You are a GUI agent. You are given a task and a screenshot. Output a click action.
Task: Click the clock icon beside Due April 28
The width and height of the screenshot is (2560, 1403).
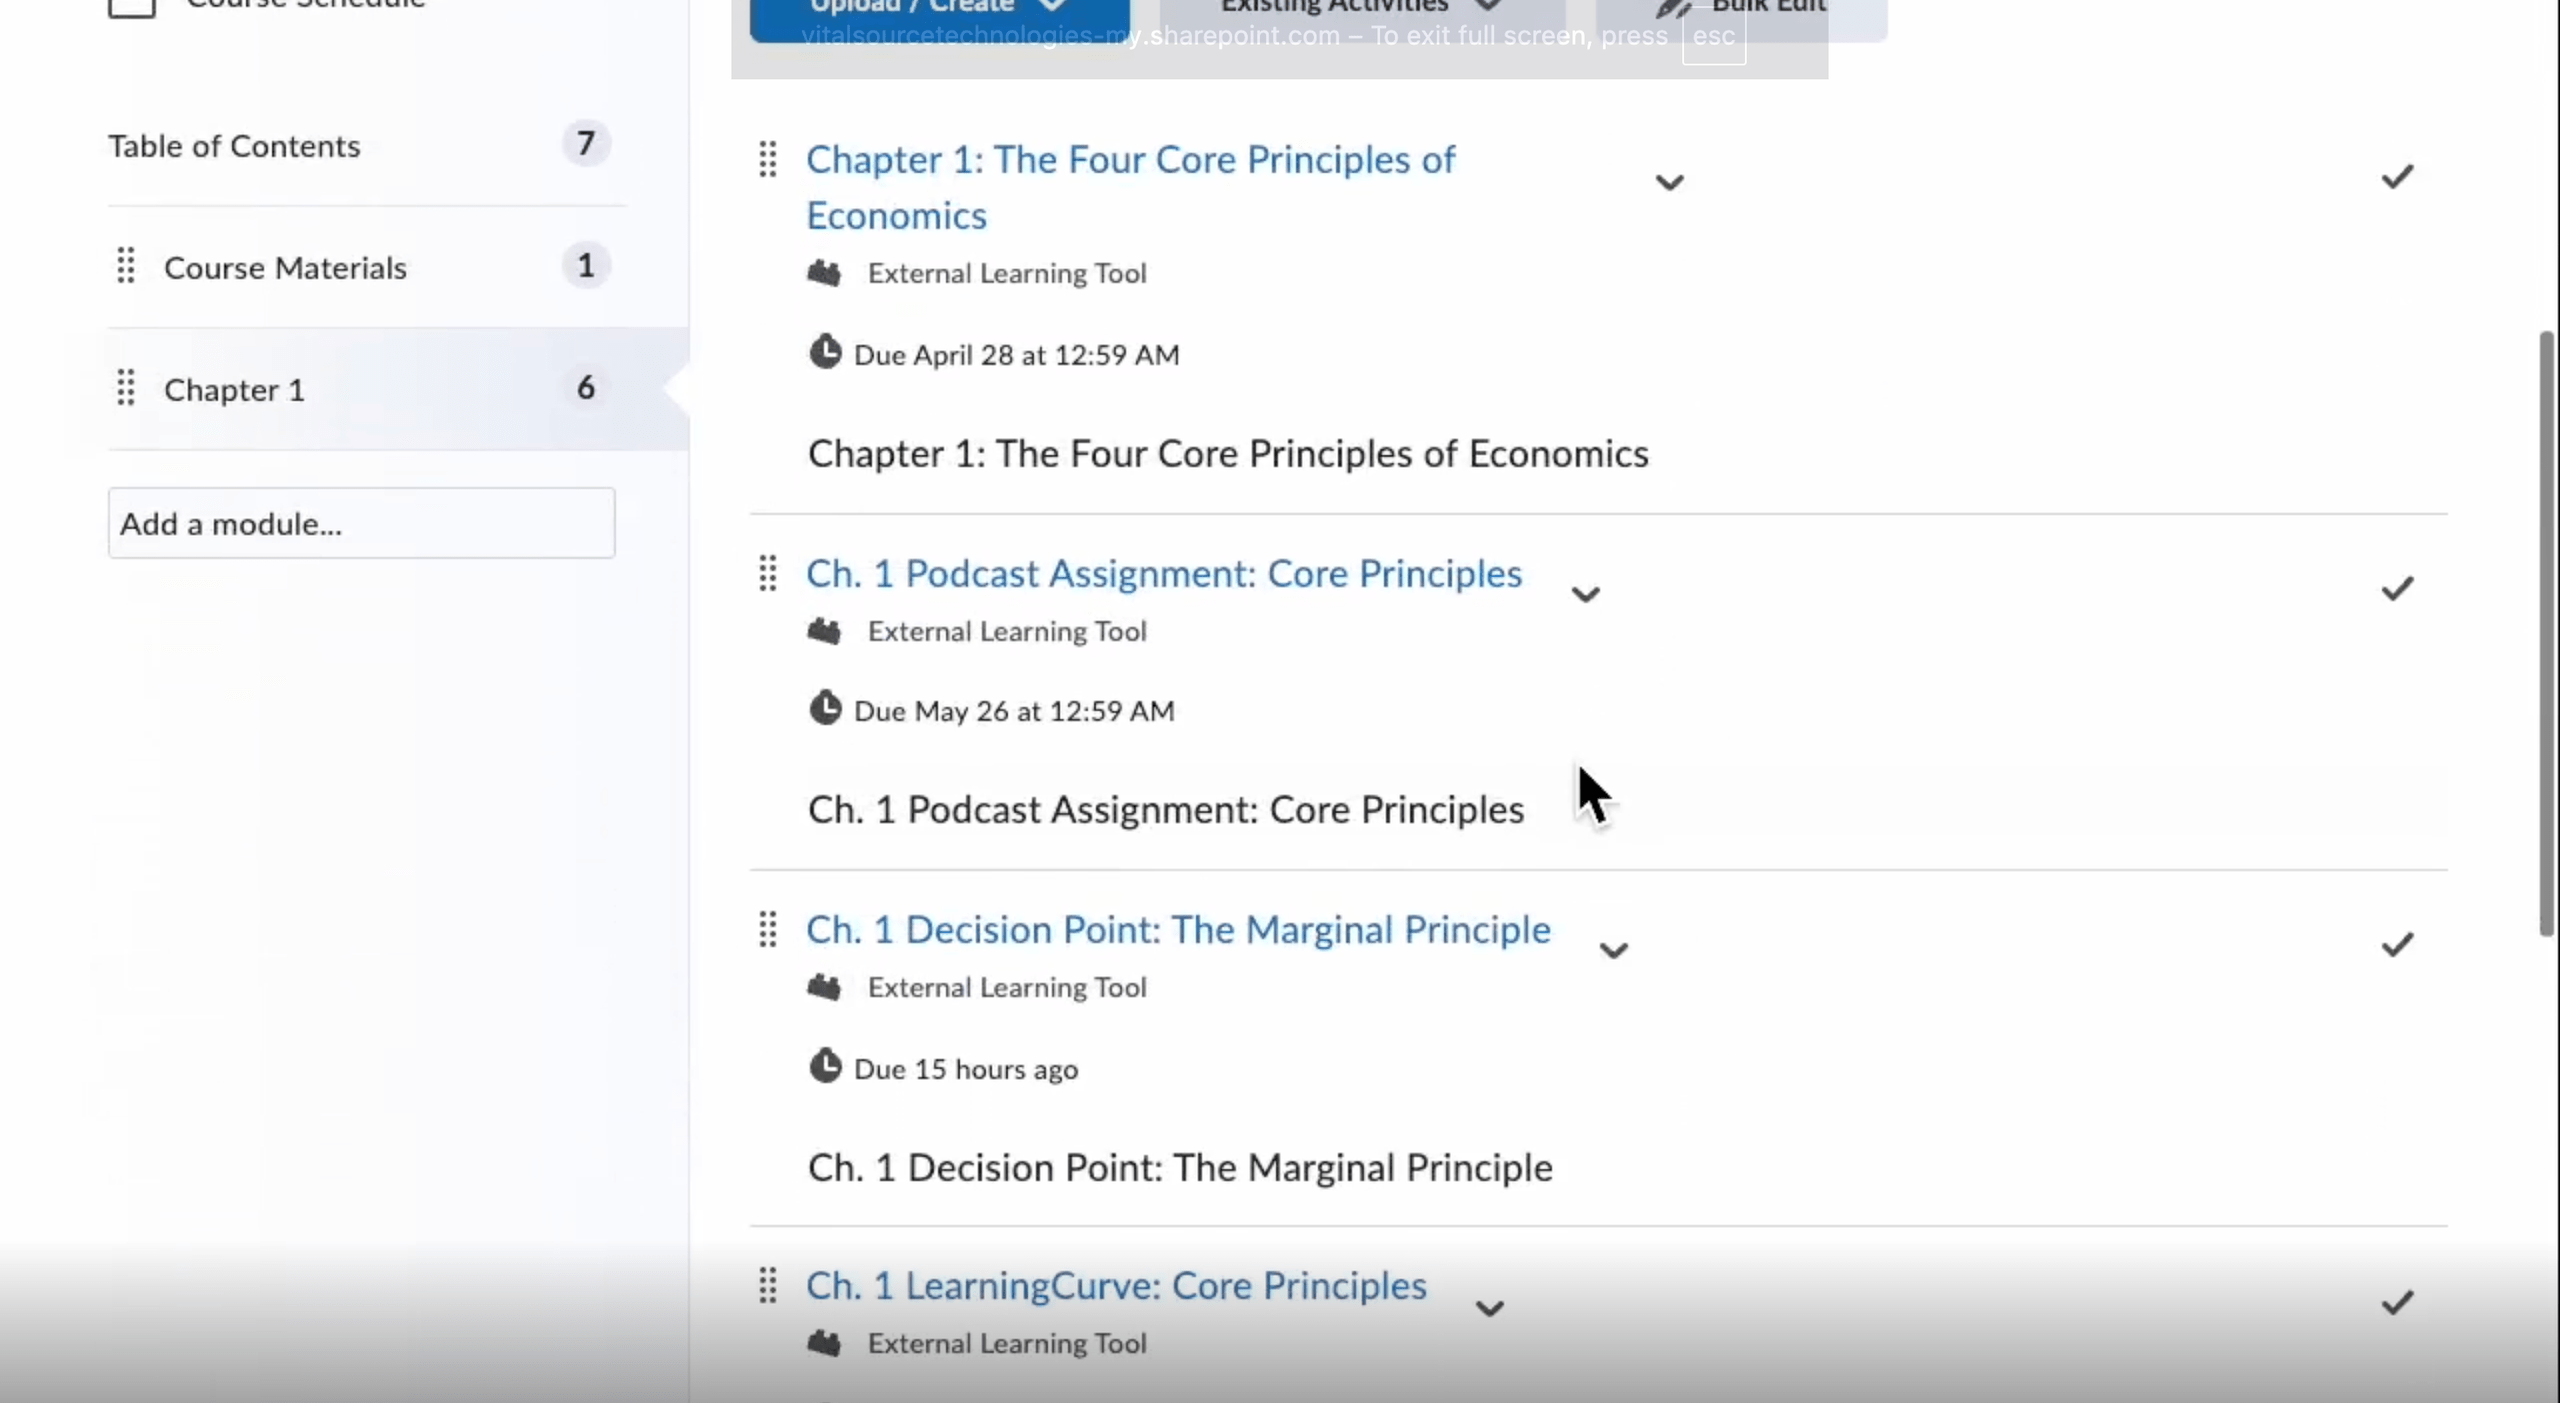click(826, 352)
